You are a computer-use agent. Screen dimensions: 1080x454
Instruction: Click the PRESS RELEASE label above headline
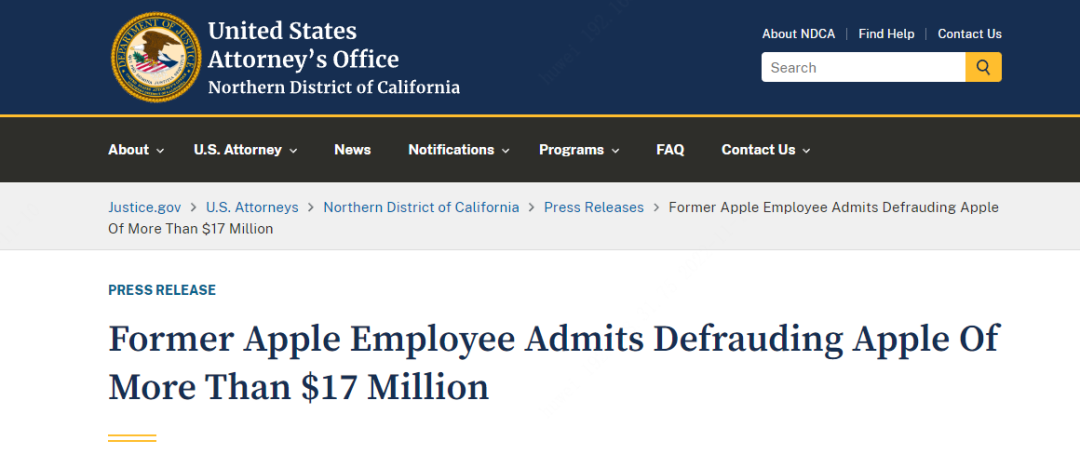click(162, 290)
